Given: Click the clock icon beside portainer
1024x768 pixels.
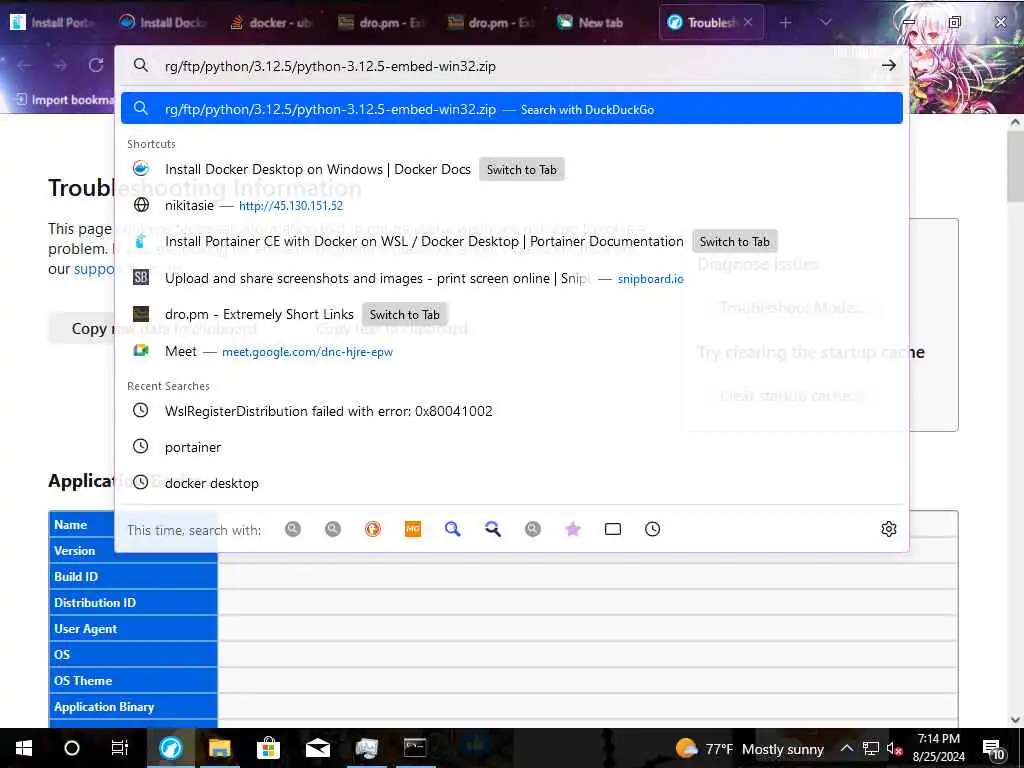Looking at the screenshot, I should click(x=141, y=446).
